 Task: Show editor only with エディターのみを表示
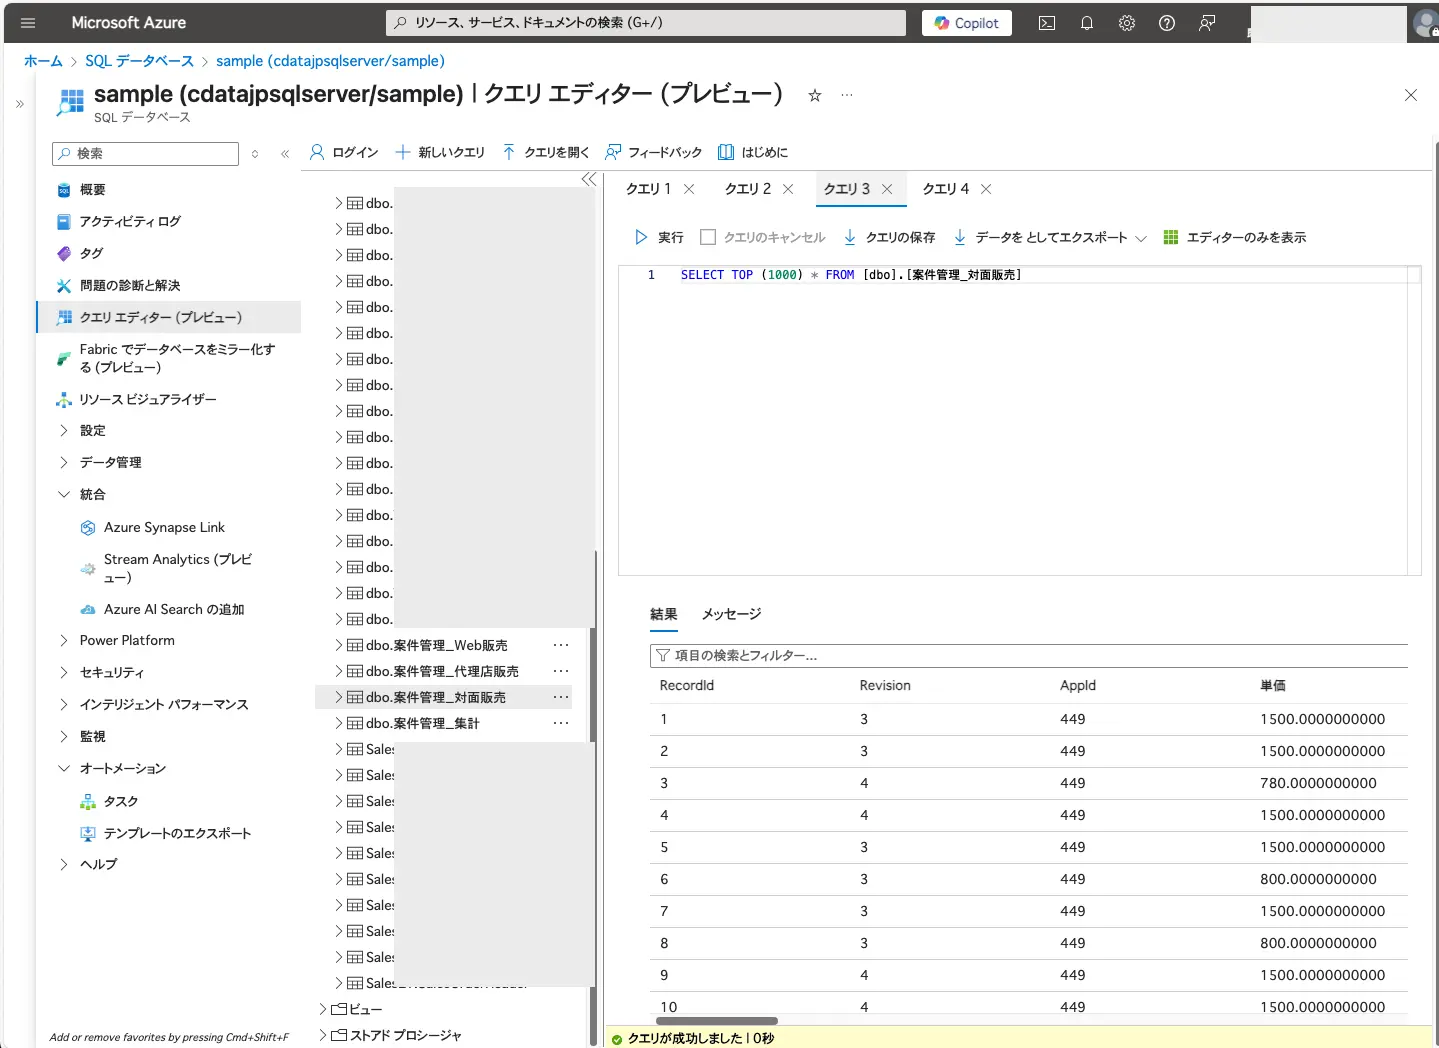click(x=1235, y=237)
